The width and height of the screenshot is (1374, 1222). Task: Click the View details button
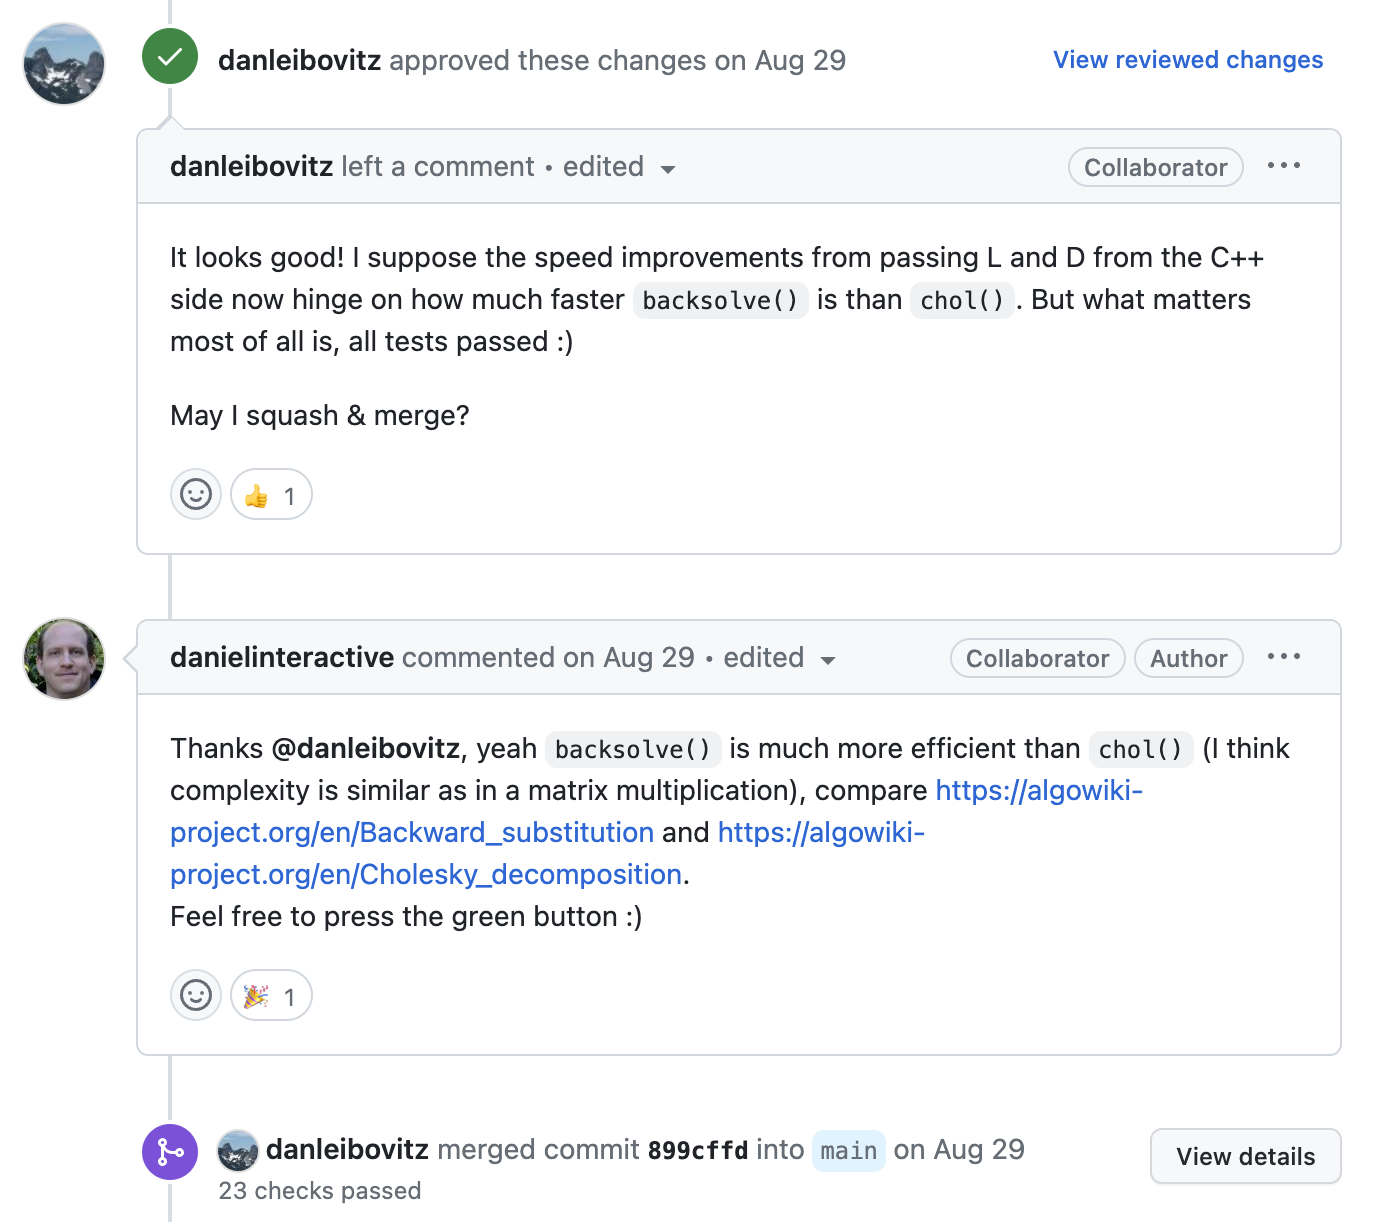tap(1245, 1157)
